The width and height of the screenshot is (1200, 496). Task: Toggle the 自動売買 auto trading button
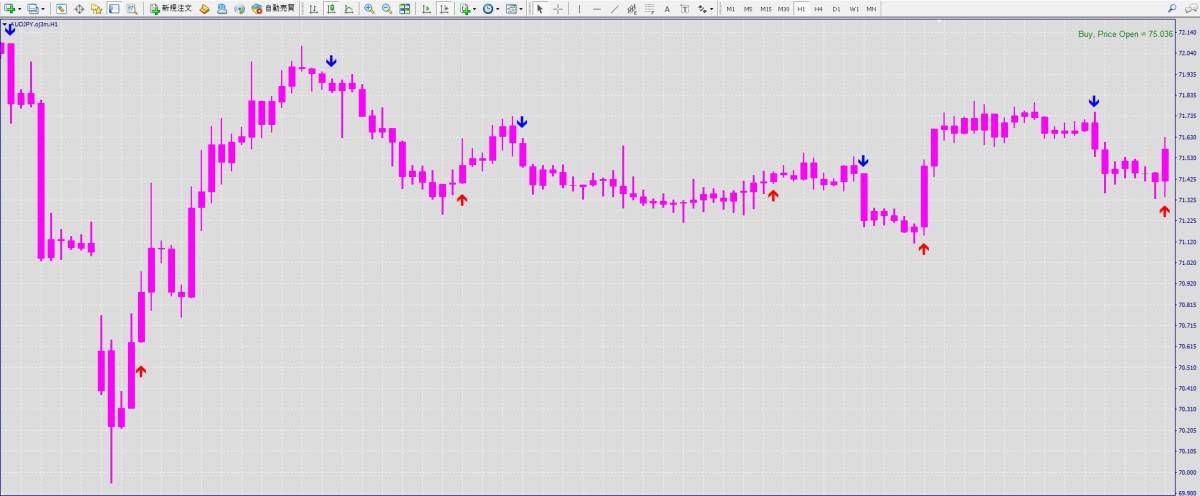272,9
